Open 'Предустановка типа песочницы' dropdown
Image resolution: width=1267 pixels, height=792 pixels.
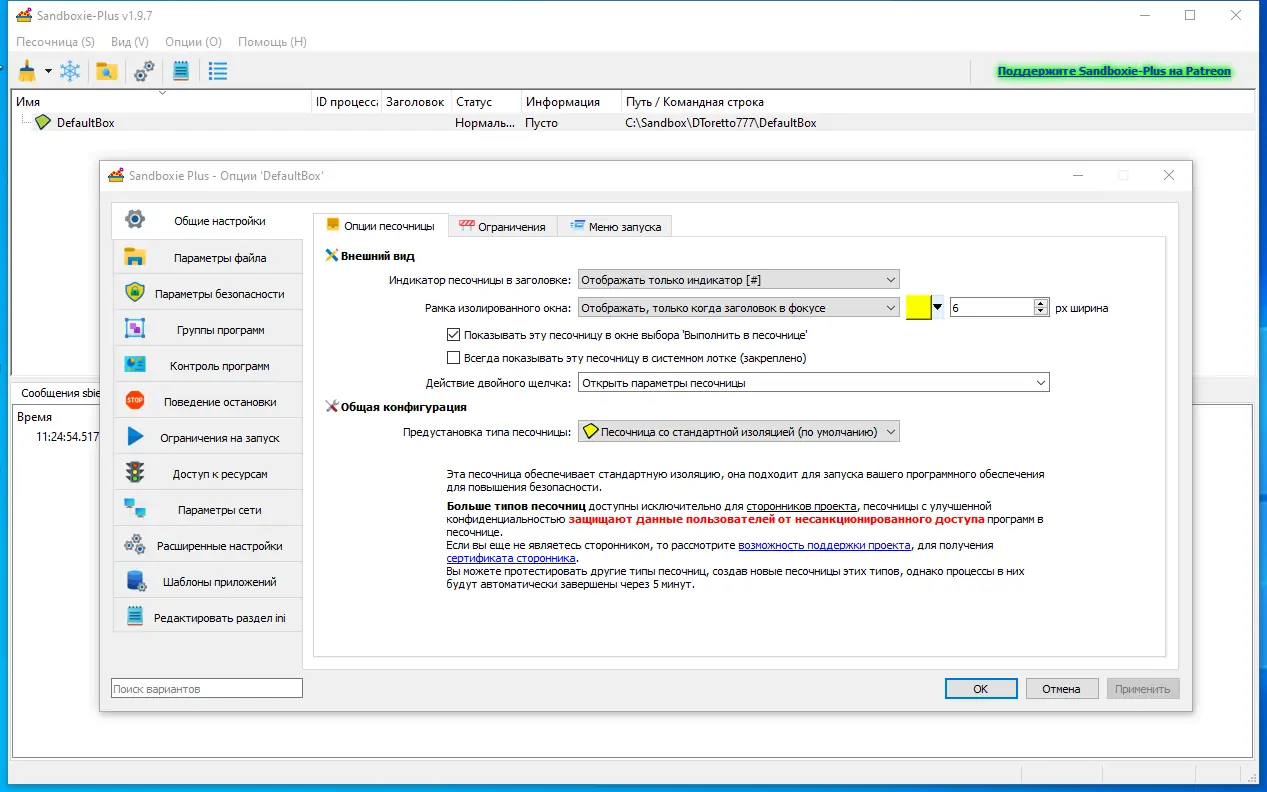(x=738, y=431)
